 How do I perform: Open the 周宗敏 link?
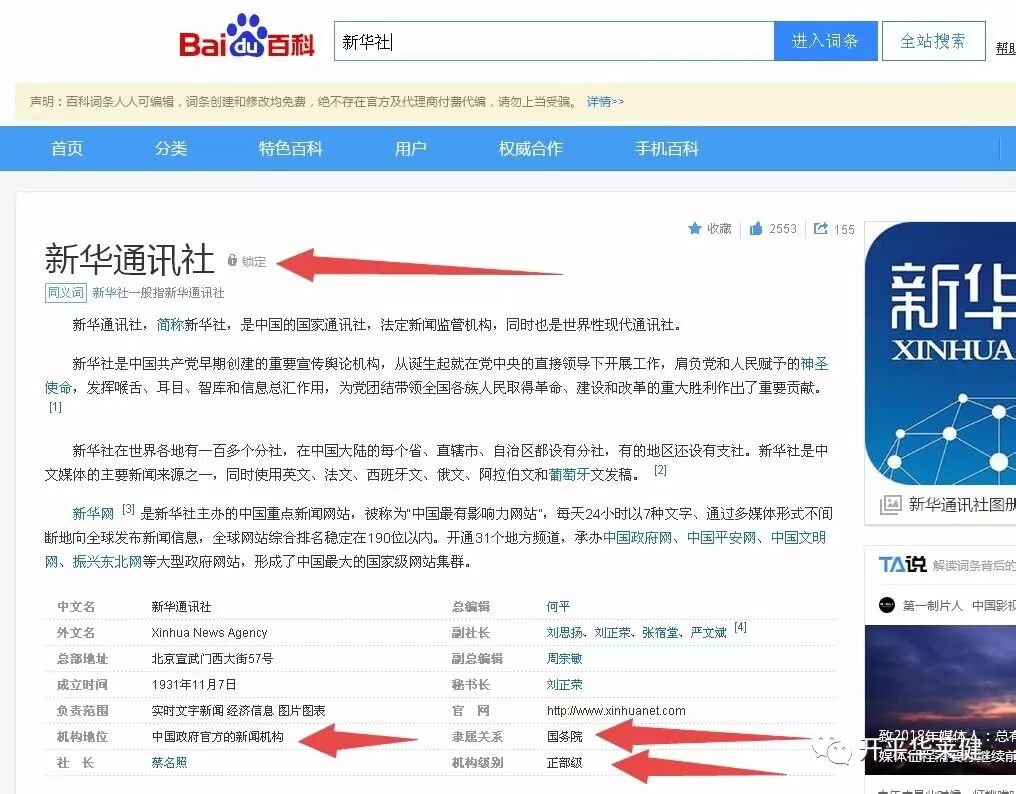(564, 659)
